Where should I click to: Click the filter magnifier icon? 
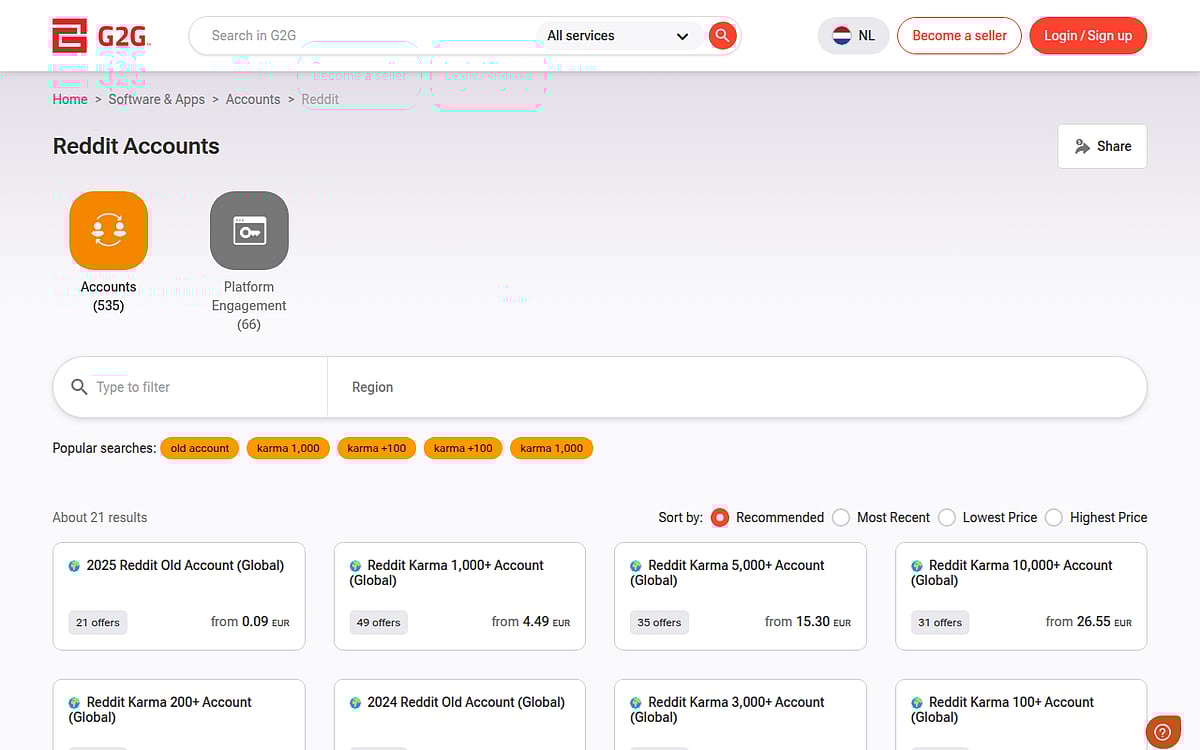[80, 387]
